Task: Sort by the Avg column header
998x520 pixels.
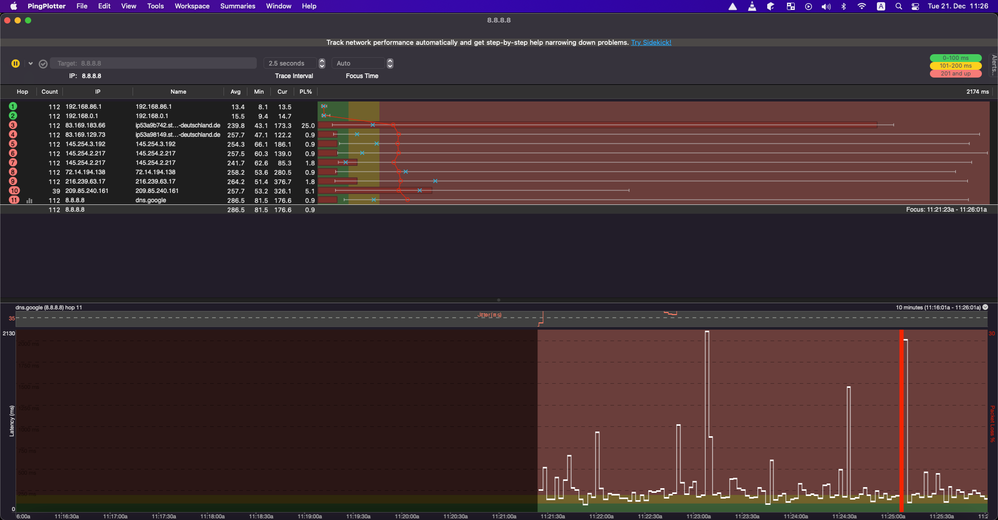Action: click(x=235, y=92)
